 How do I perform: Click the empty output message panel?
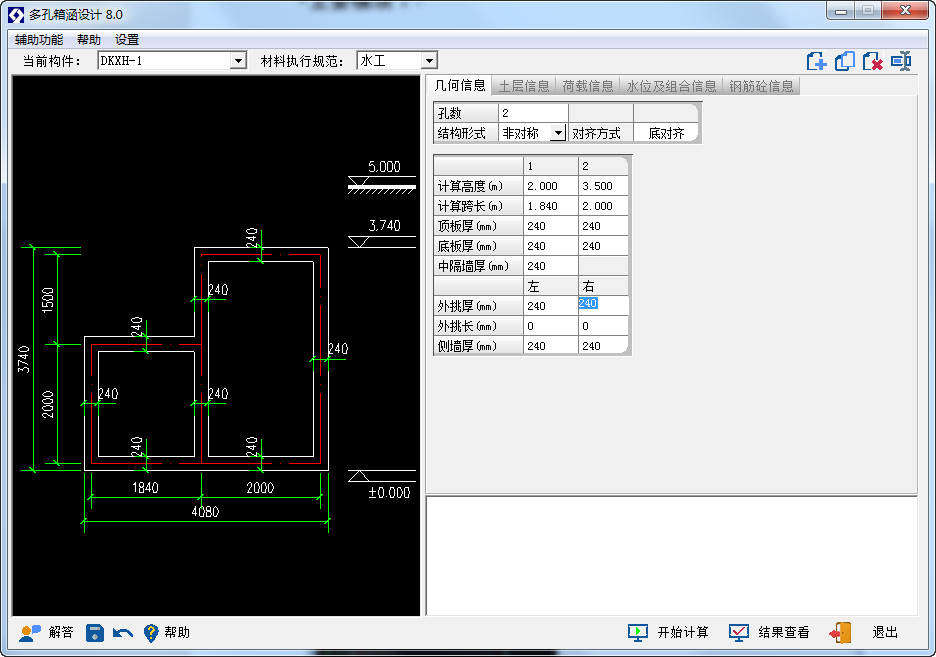click(672, 556)
